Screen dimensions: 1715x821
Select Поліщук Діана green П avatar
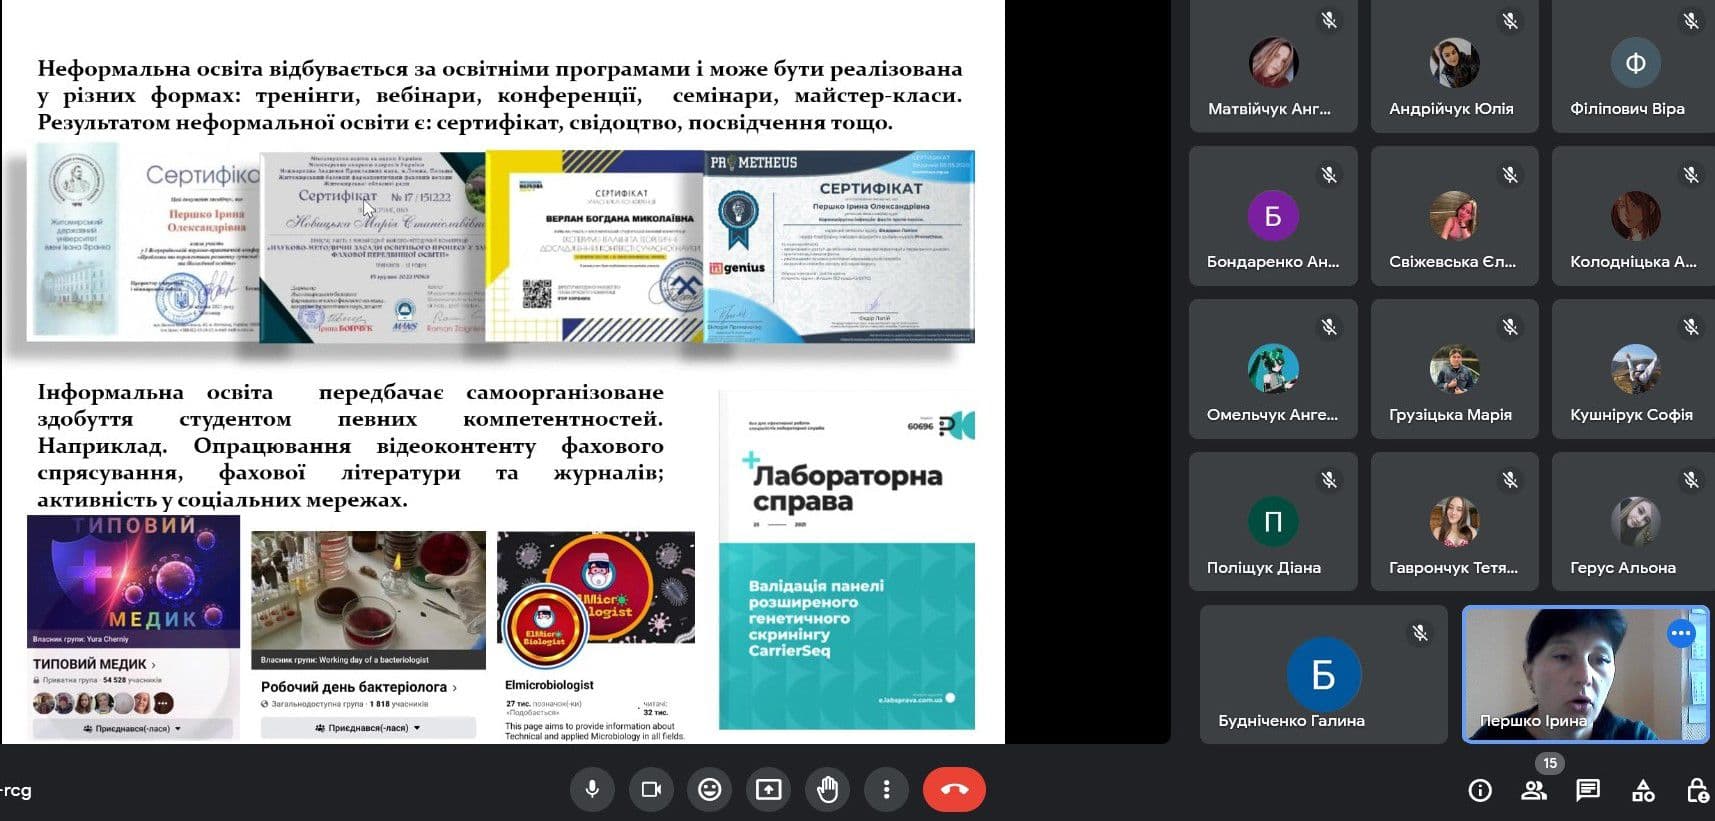pyautogui.click(x=1273, y=521)
